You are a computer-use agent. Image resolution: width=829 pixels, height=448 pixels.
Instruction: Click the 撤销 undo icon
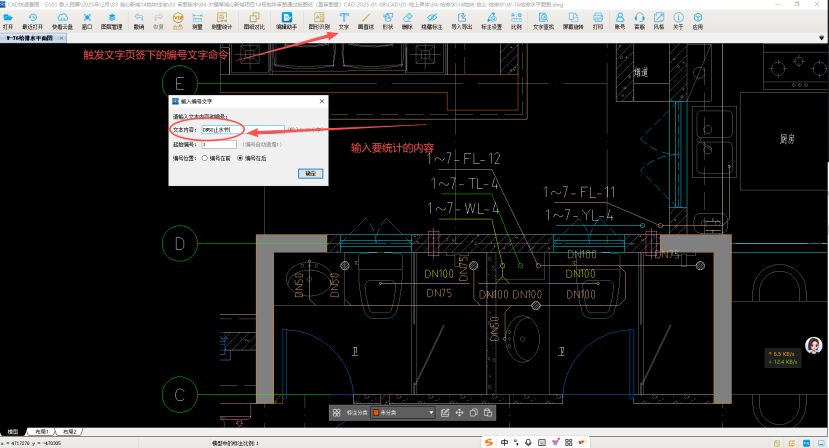click(x=139, y=21)
